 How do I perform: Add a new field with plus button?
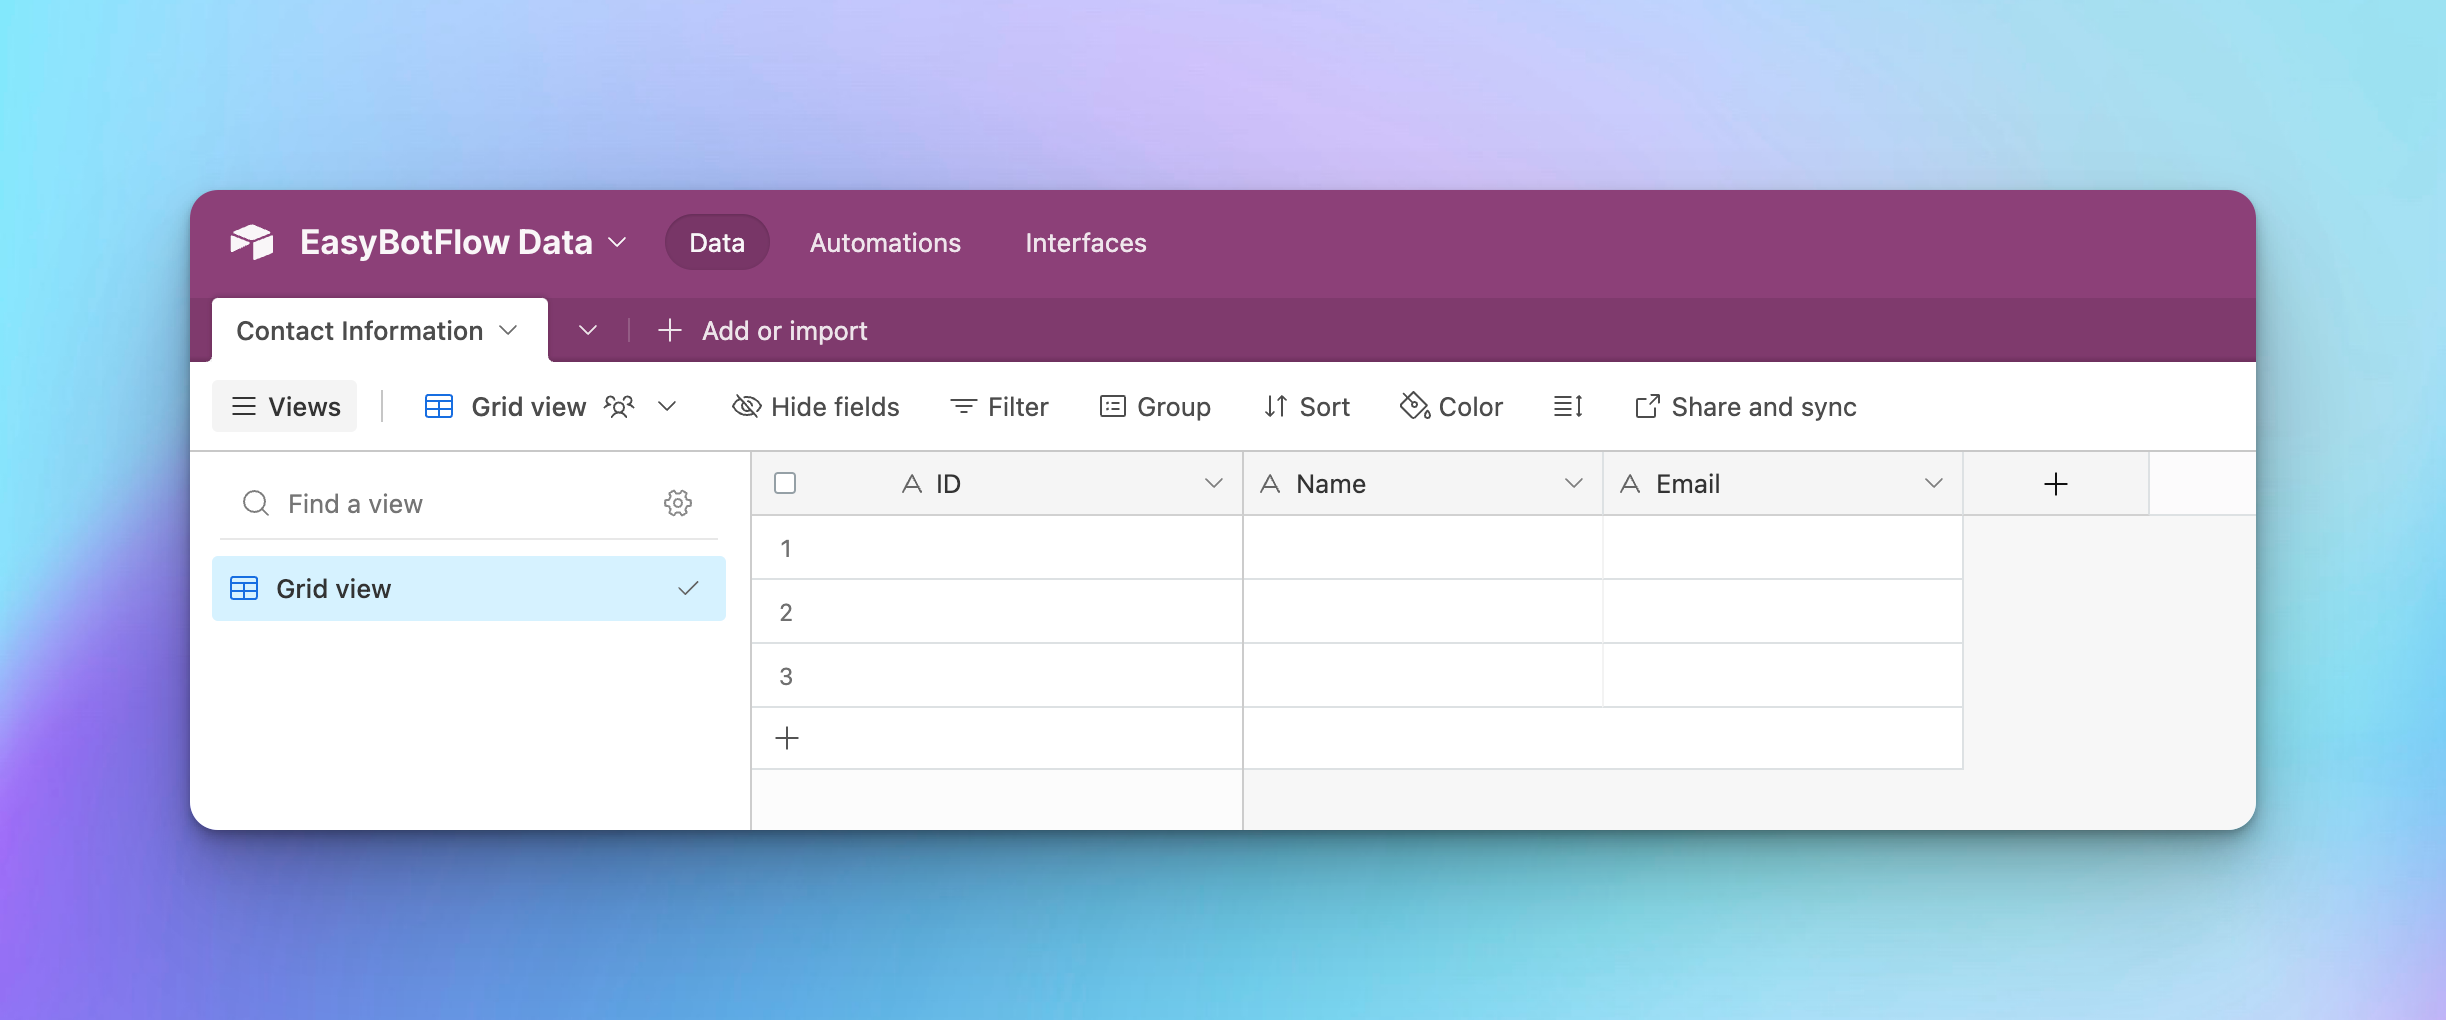pyautogui.click(x=2056, y=484)
